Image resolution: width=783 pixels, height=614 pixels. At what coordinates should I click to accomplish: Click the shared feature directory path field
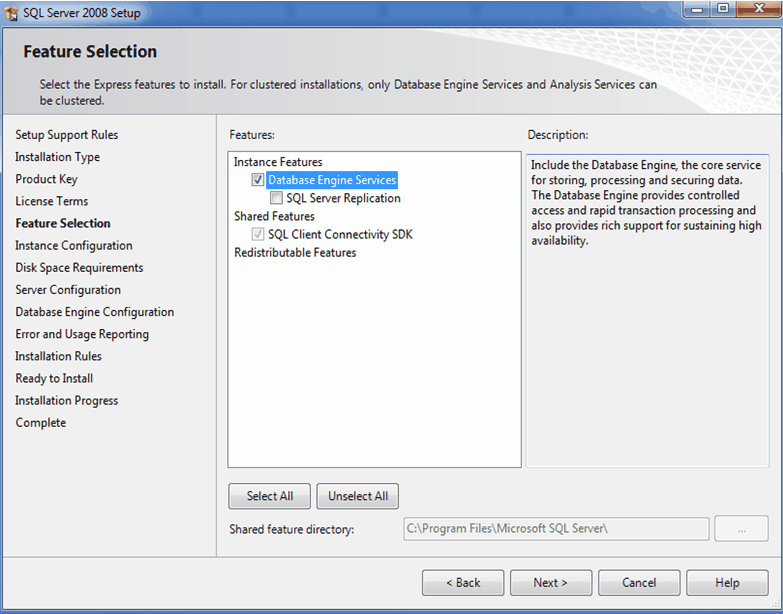coord(556,529)
